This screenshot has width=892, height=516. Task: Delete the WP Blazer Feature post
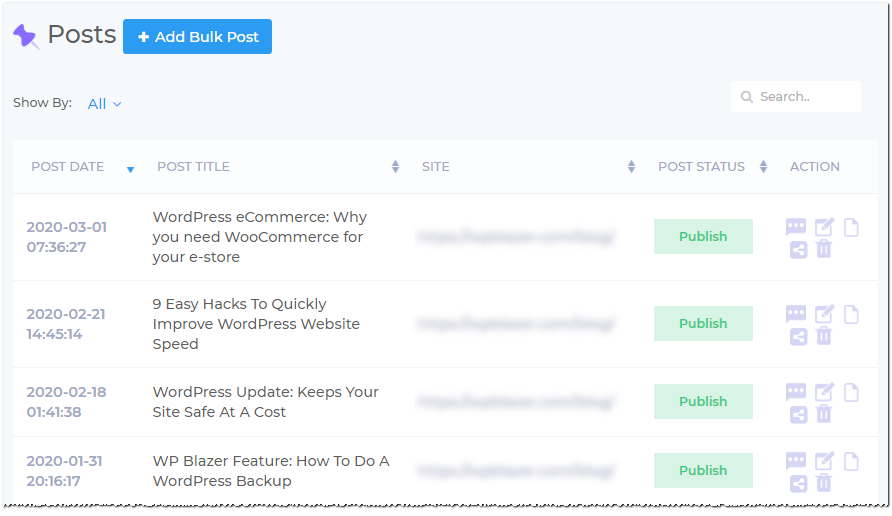824,482
